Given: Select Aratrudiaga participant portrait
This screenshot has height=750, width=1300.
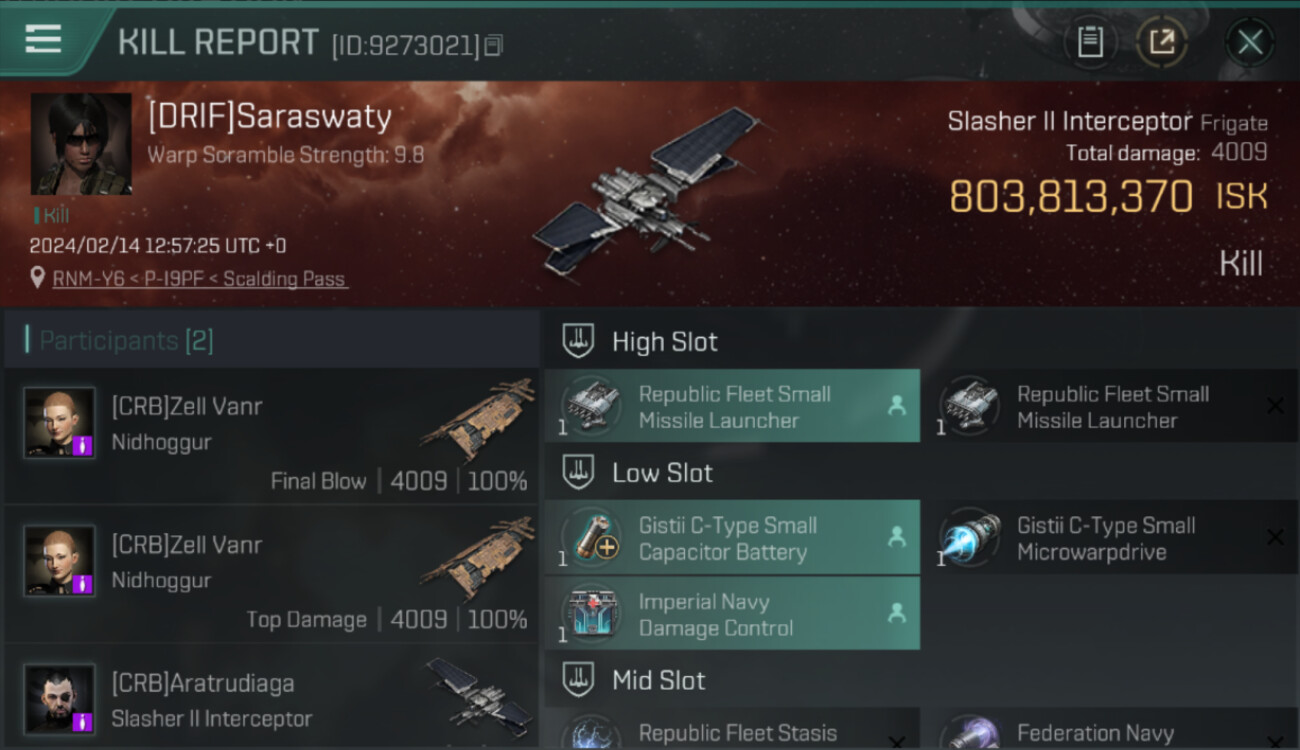Looking at the screenshot, I should (60, 699).
